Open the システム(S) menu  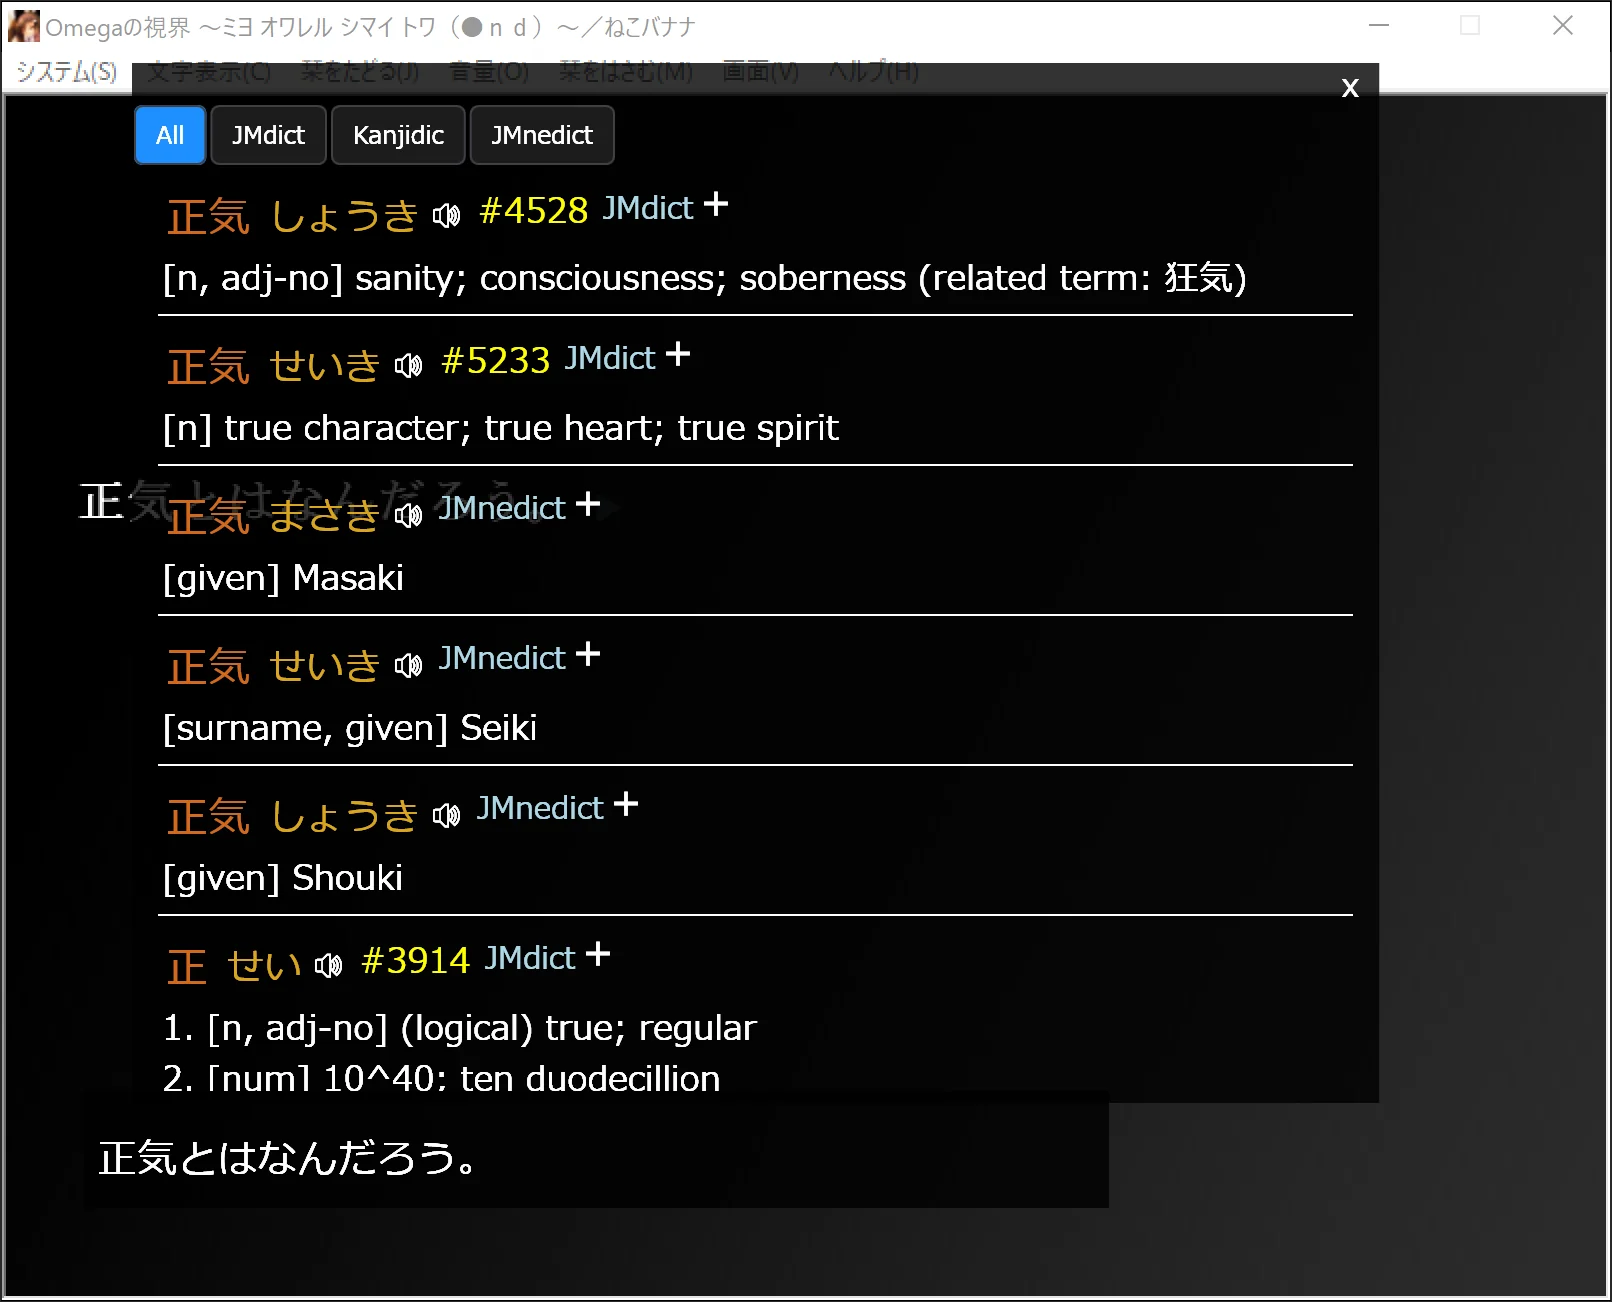[x=63, y=72]
